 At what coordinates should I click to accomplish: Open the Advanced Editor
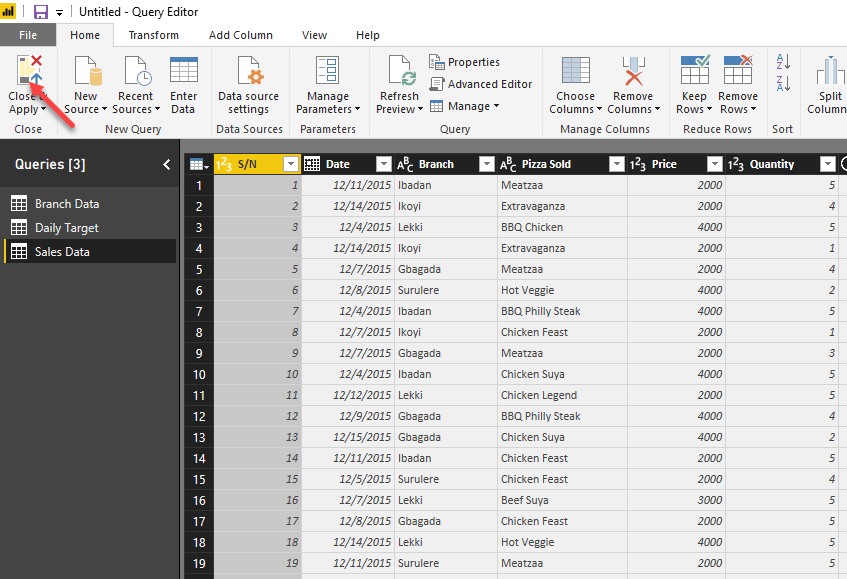480,84
